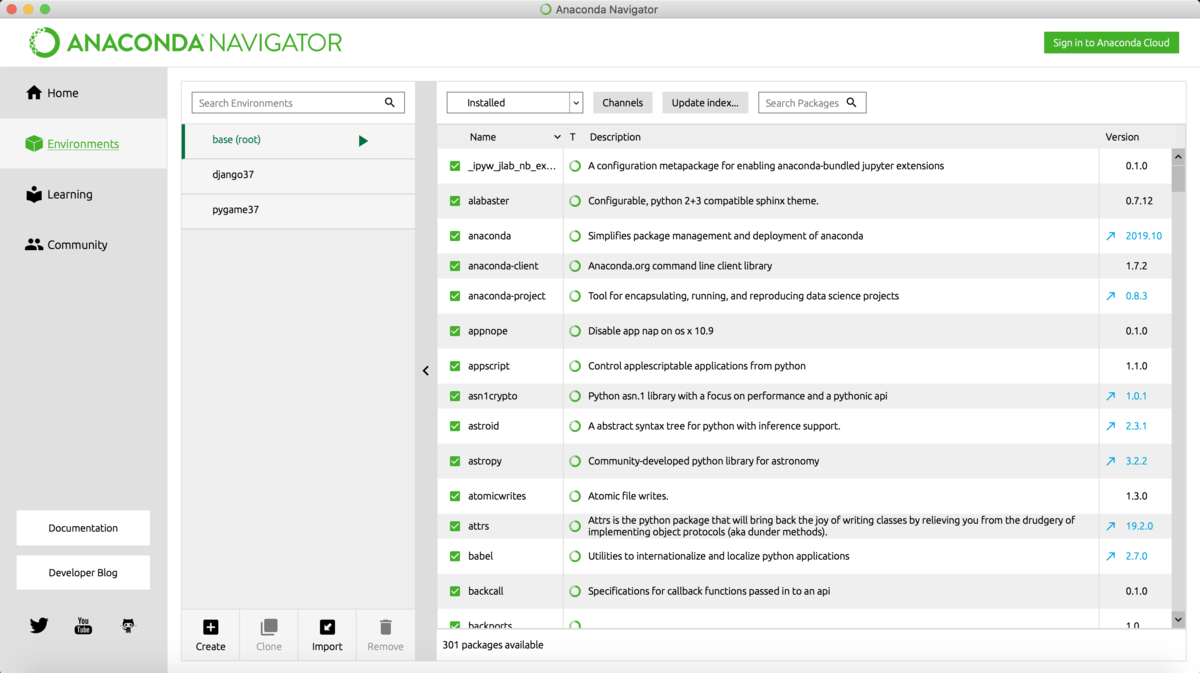Toggle the _ipyw_jlab_nb_ex package checkbox
Image resolution: width=1200 pixels, height=673 pixels.
pyautogui.click(x=455, y=166)
